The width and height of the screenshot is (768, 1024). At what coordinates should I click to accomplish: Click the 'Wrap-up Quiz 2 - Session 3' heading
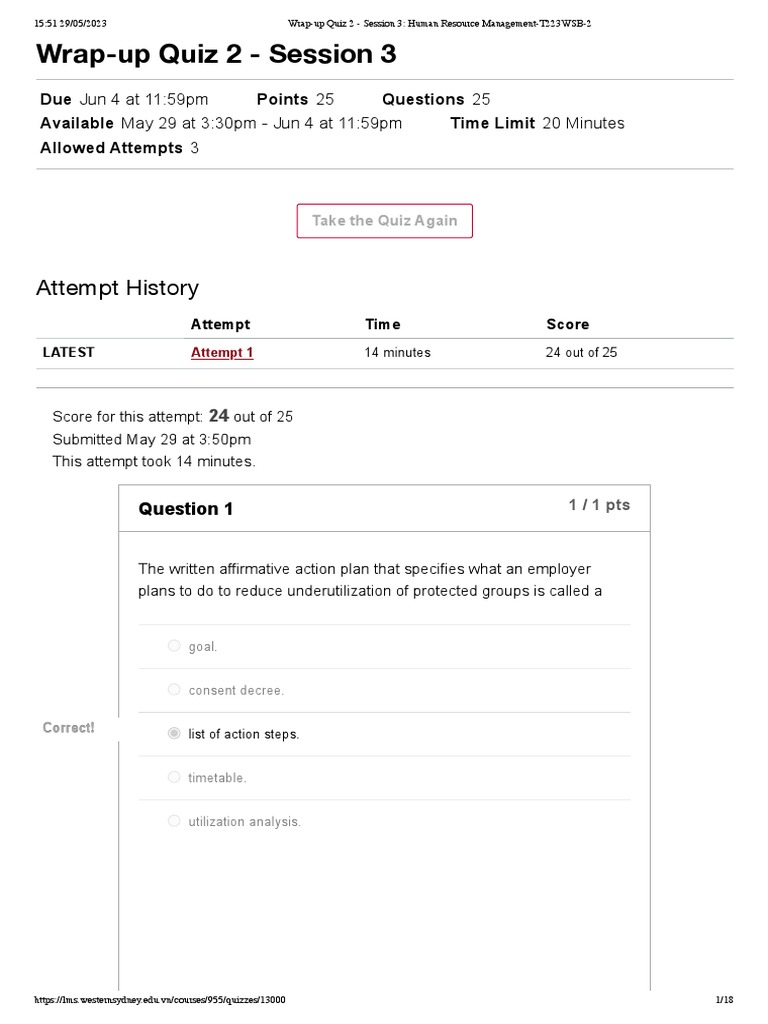[x=216, y=55]
